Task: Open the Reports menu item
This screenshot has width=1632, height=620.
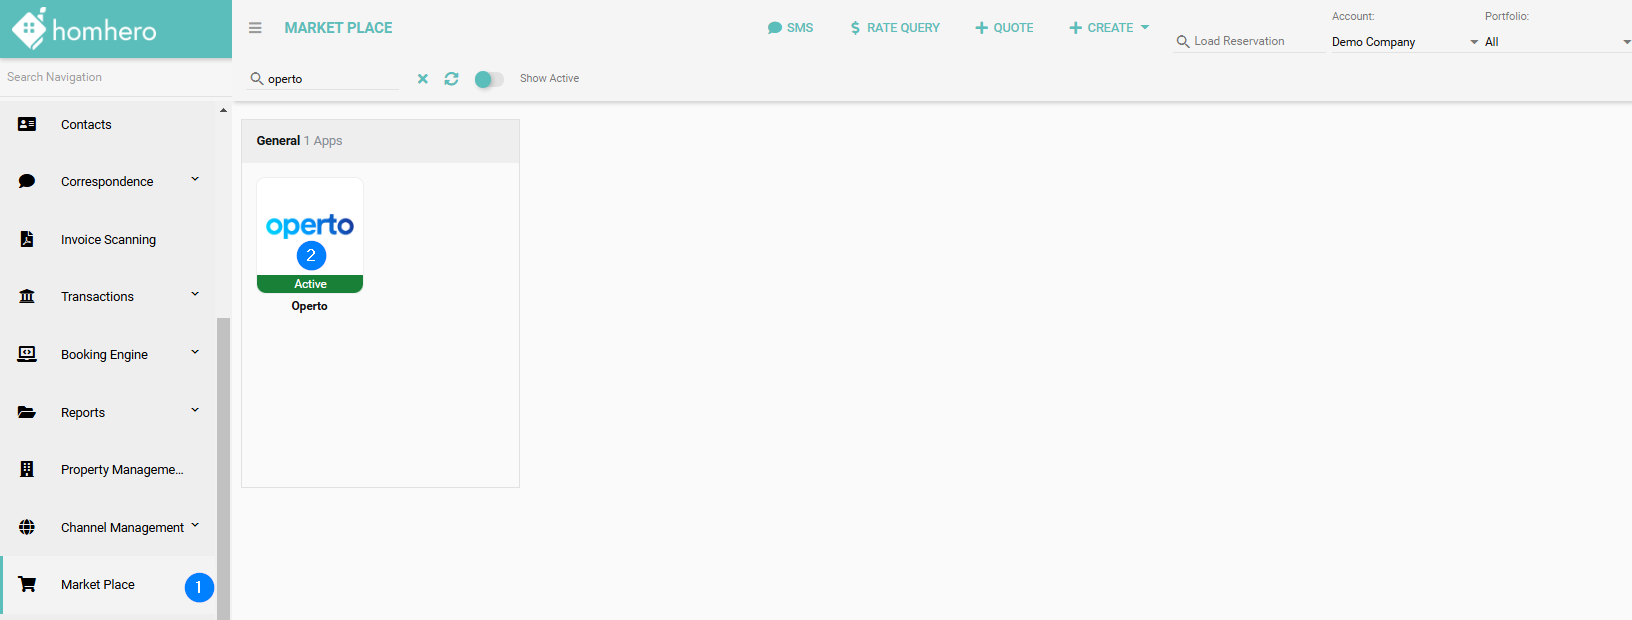Action: click(x=83, y=413)
